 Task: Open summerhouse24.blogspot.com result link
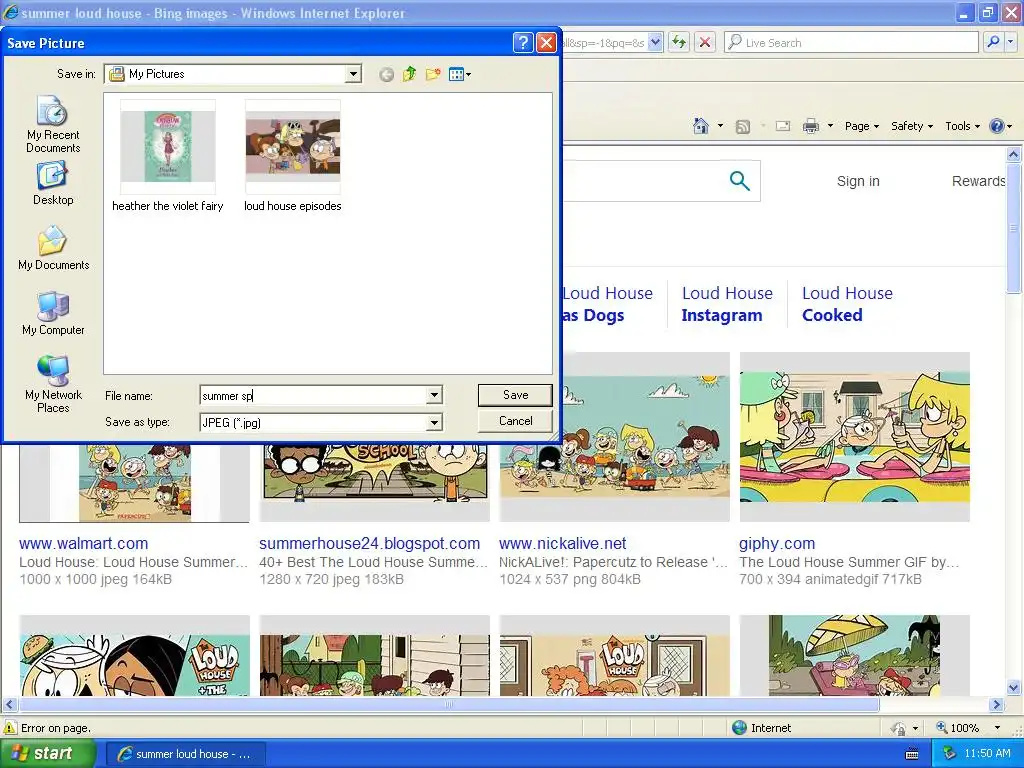click(x=370, y=543)
